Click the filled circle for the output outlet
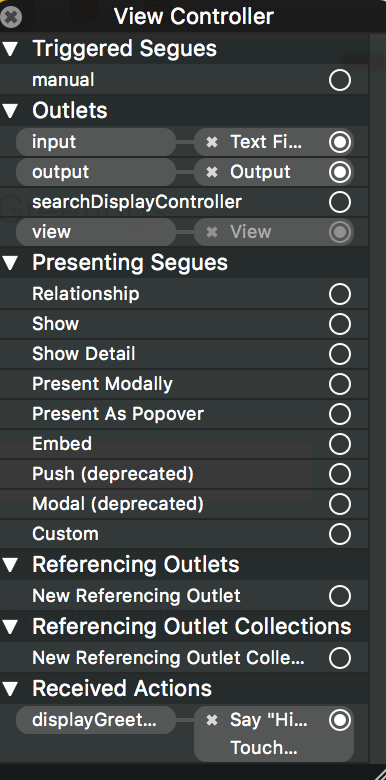The image size is (386, 780). 340,172
